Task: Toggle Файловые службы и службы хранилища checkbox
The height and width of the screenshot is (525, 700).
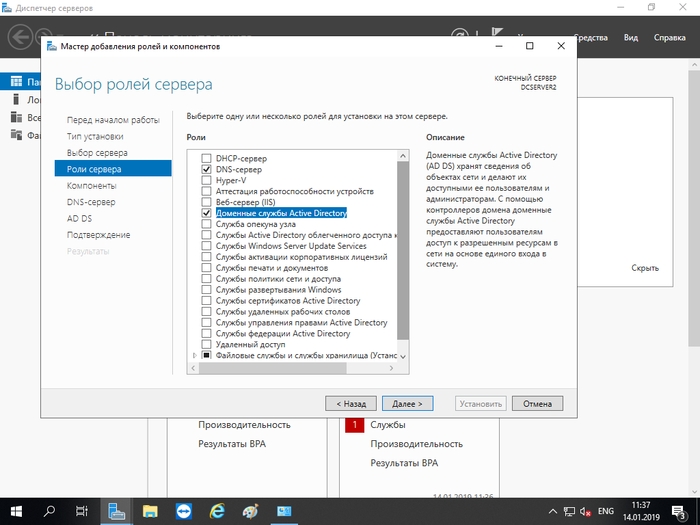Action: tap(206, 355)
